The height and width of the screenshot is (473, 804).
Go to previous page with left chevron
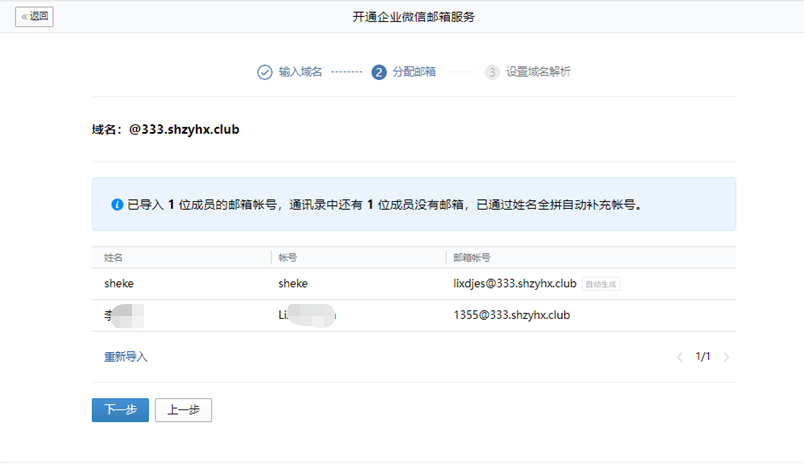tap(679, 357)
